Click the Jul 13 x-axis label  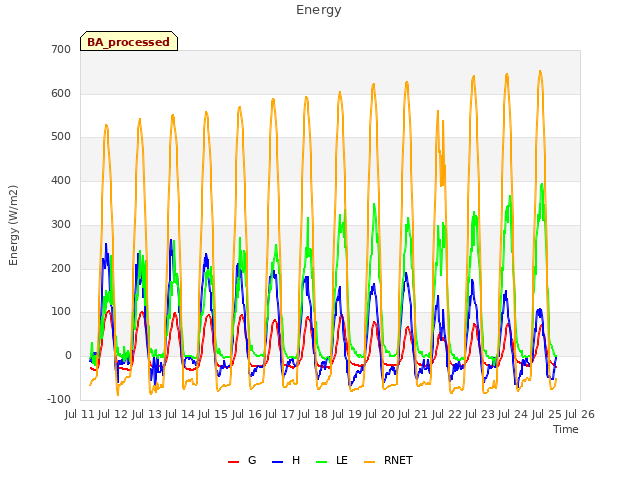click(146, 415)
